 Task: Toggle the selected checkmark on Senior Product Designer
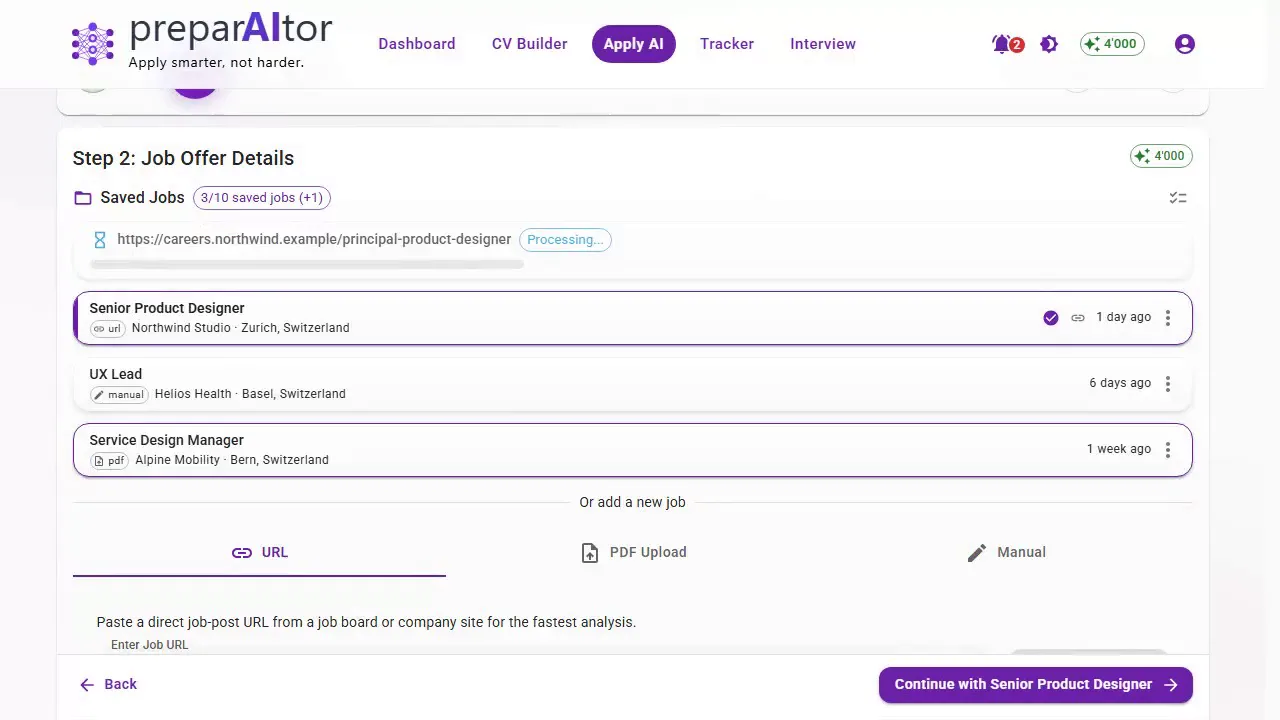coord(1051,318)
